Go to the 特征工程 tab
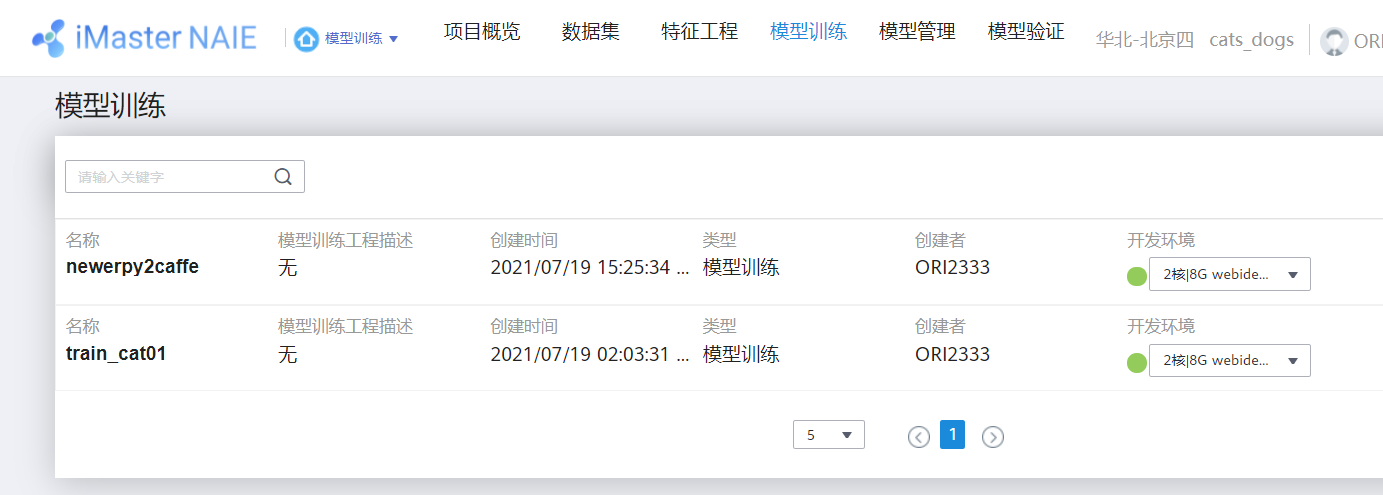 [700, 32]
